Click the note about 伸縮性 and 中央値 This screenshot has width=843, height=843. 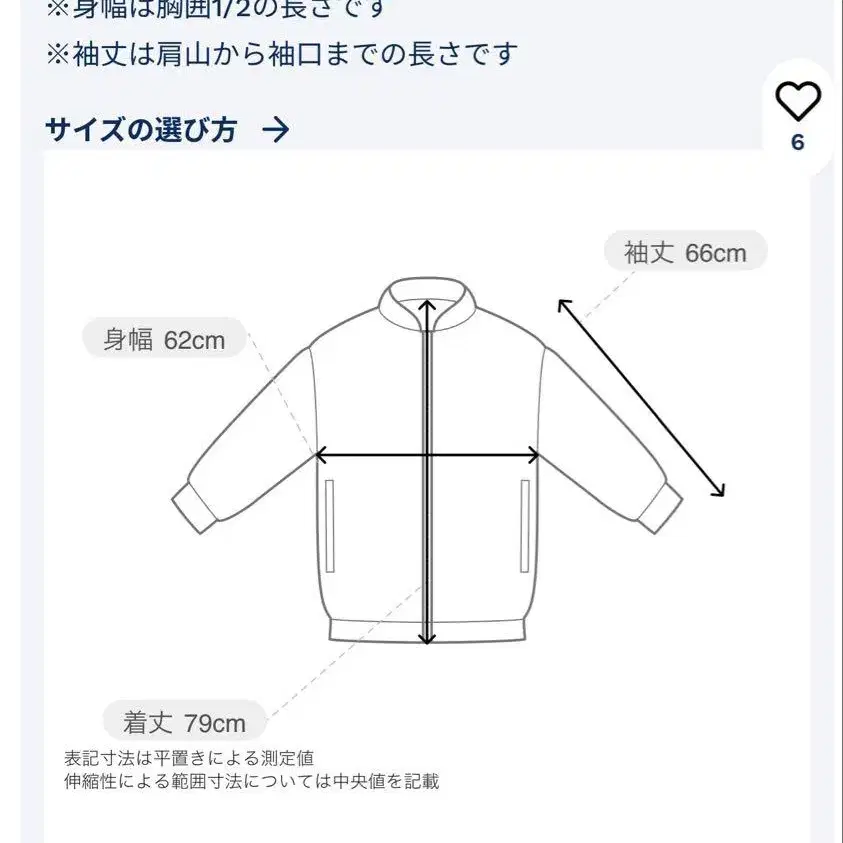(x=252, y=781)
